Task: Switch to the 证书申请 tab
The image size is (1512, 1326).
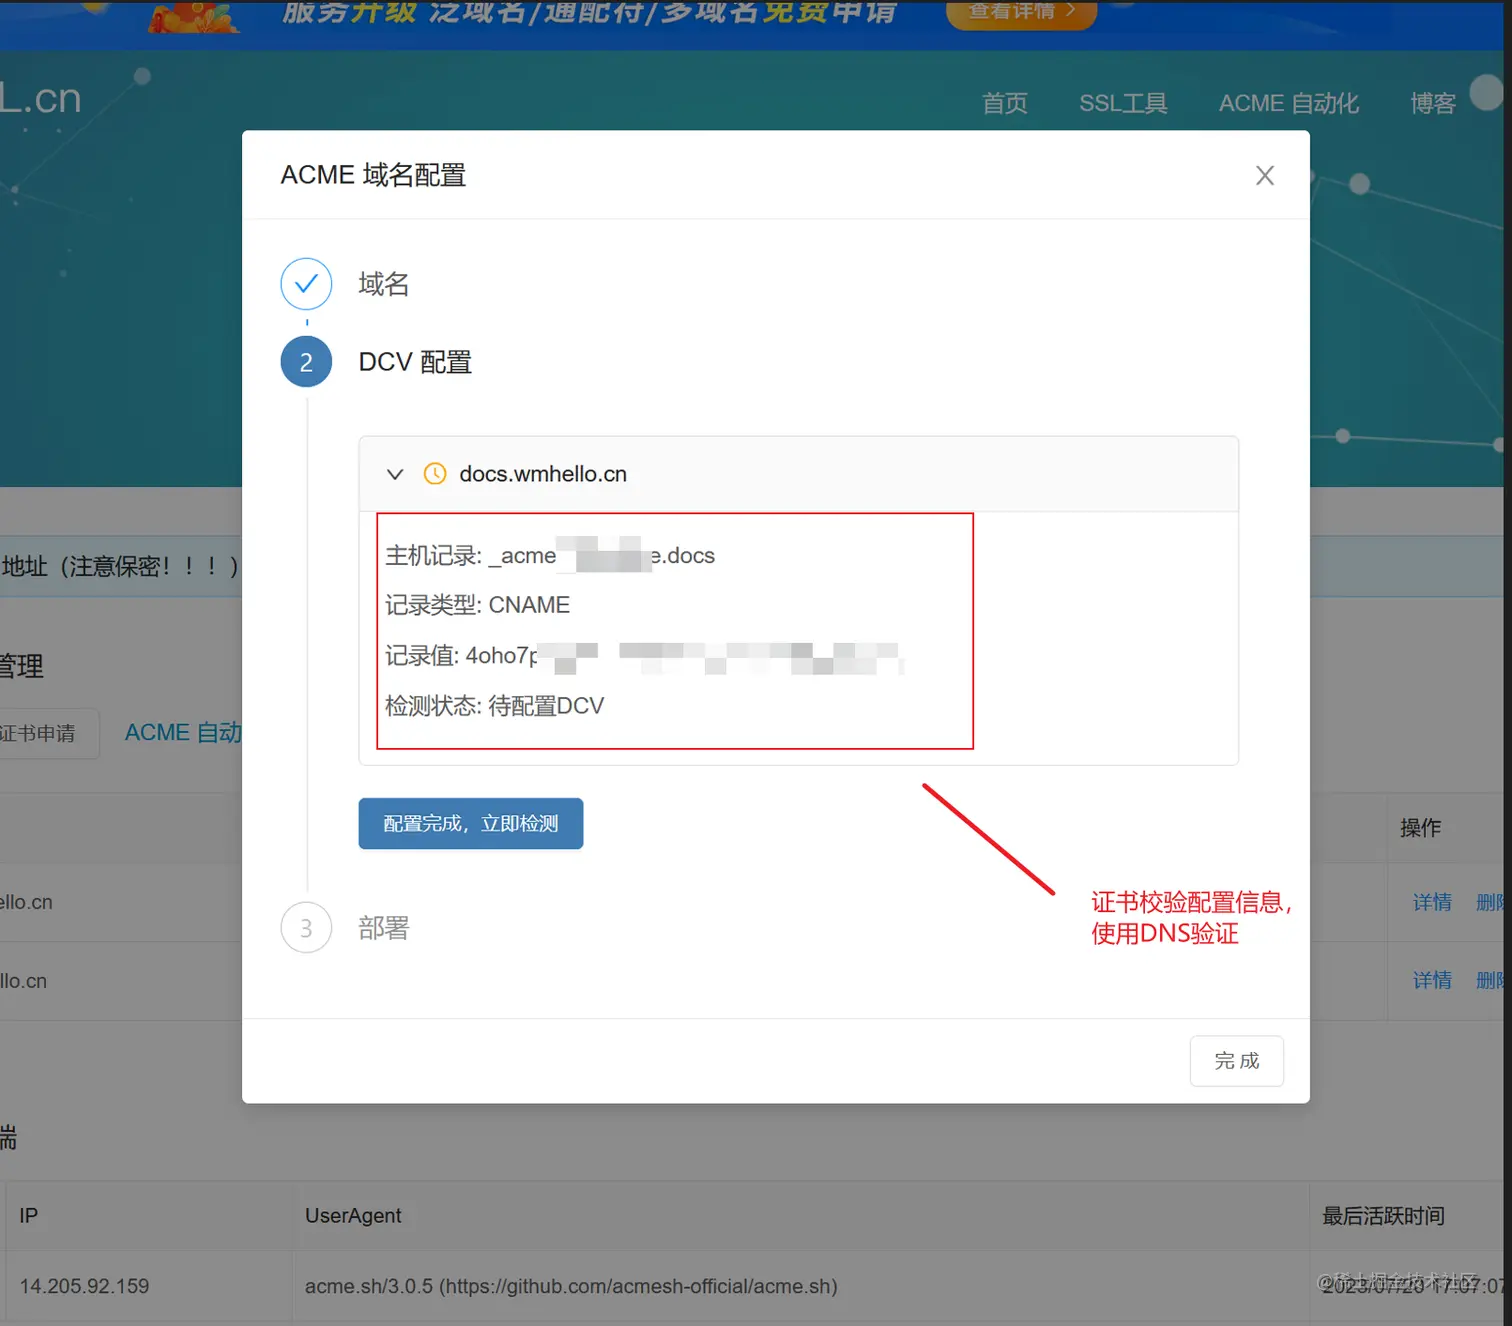Action: [x=40, y=733]
